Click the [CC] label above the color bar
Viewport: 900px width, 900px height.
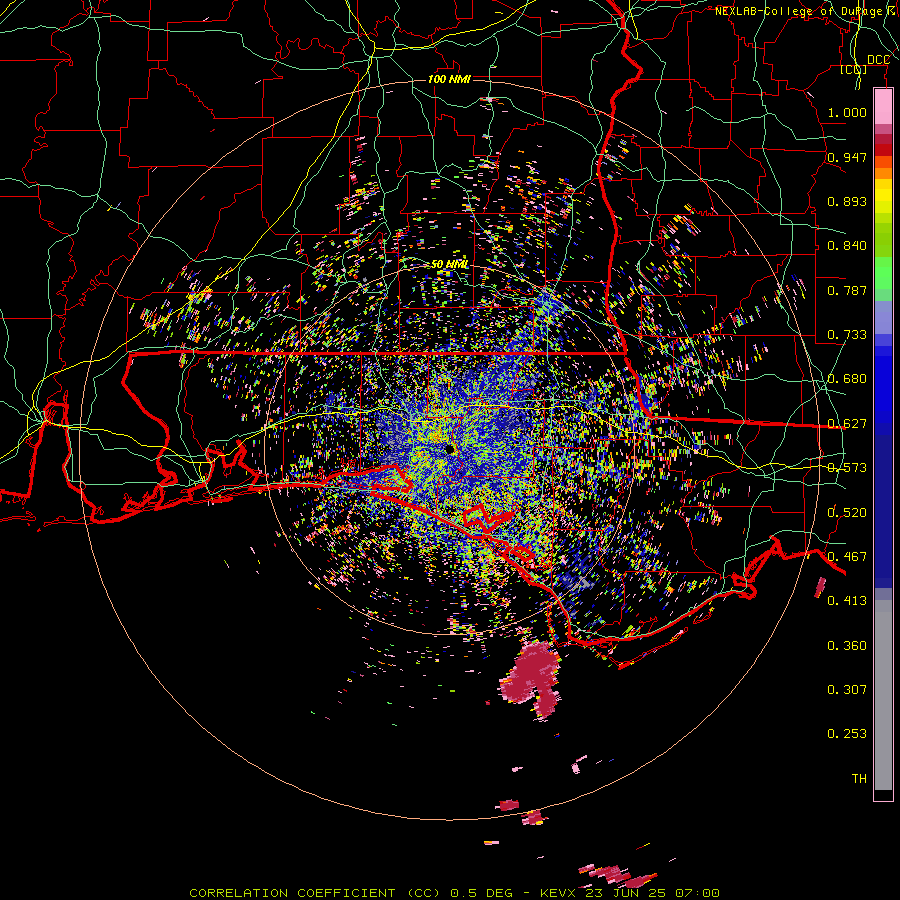tap(853, 69)
